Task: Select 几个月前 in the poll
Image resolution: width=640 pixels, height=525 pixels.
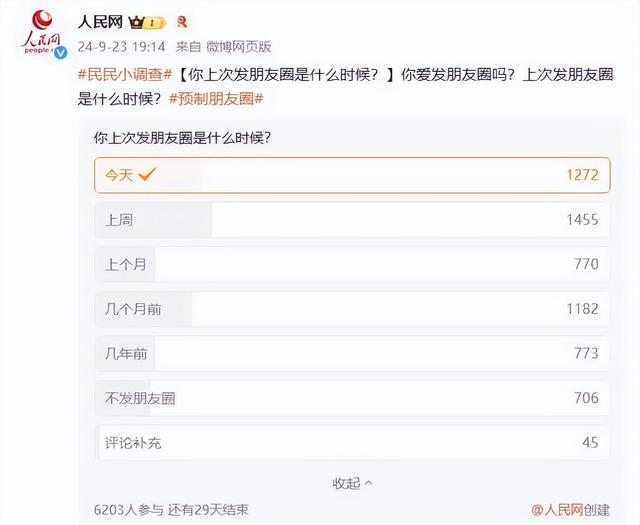Action: coord(352,309)
